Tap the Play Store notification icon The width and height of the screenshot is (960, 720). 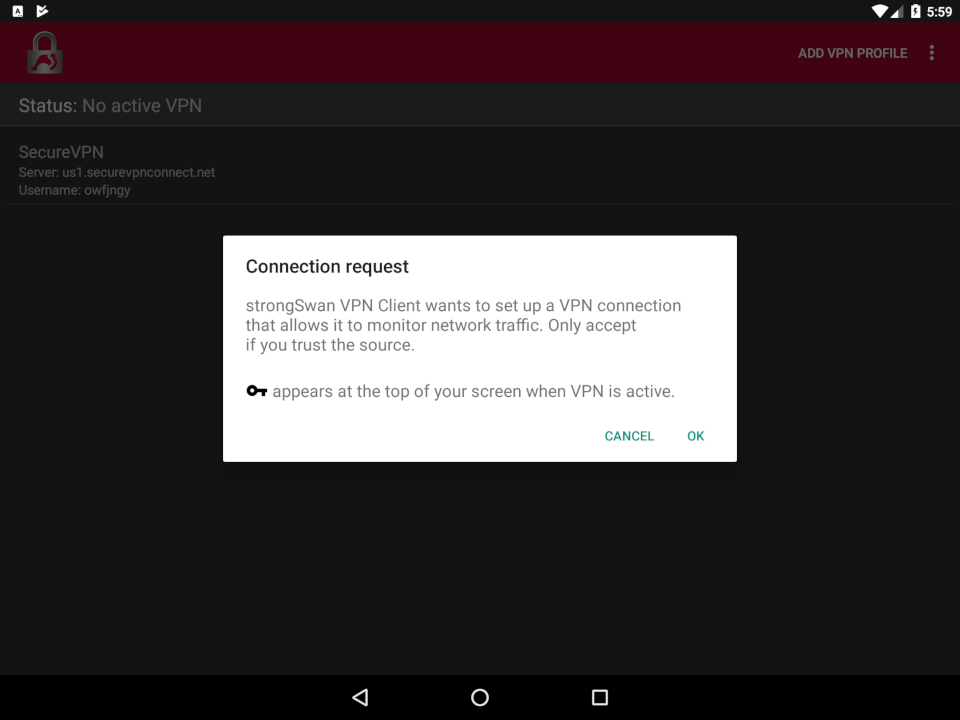[x=42, y=11]
